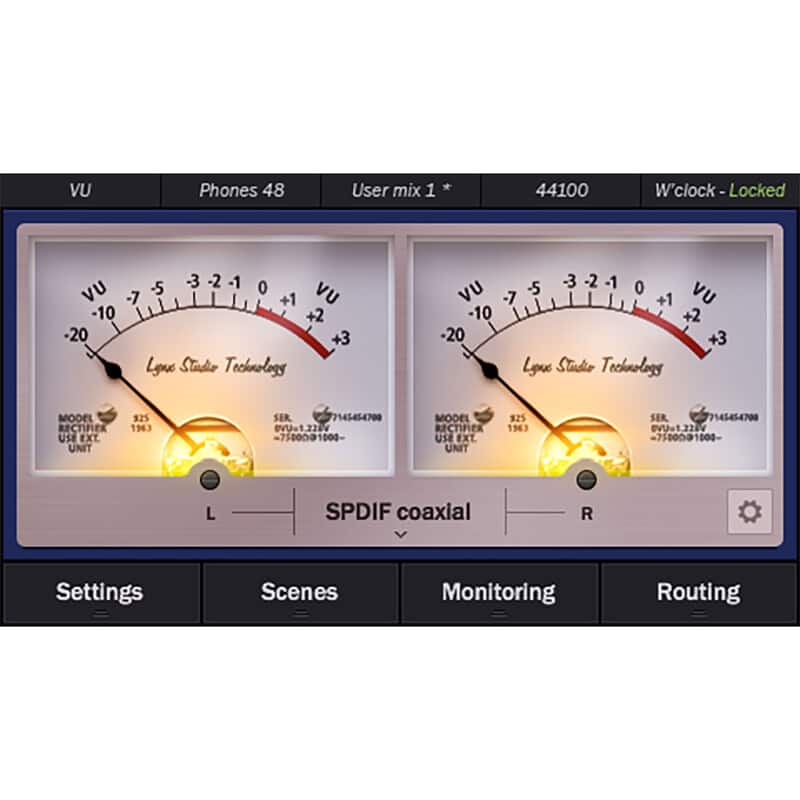Open the User mix 1 scene selector
The width and height of the screenshot is (800, 800).
pos(401,190)
